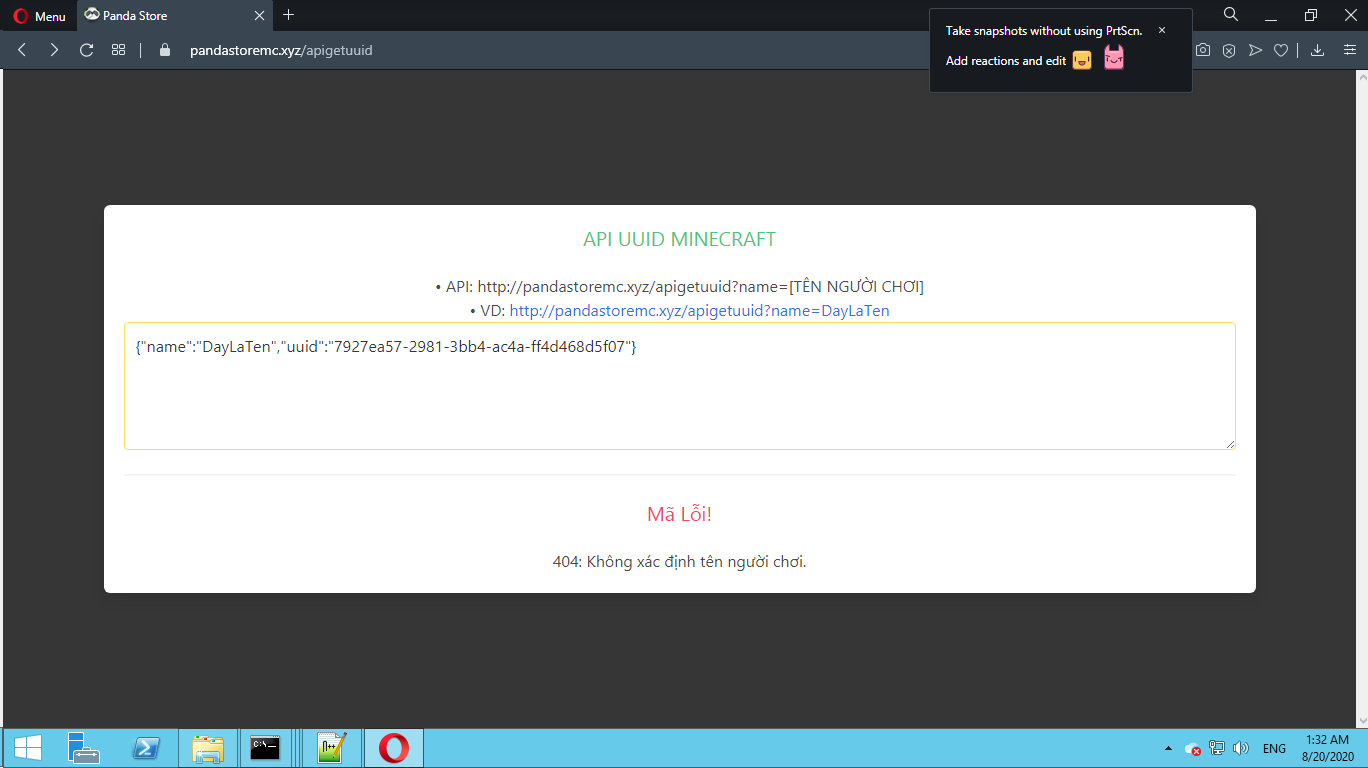Restore down the Opera window
The width and height of the screenshot is (1368, 768).
coord(1311,15)
